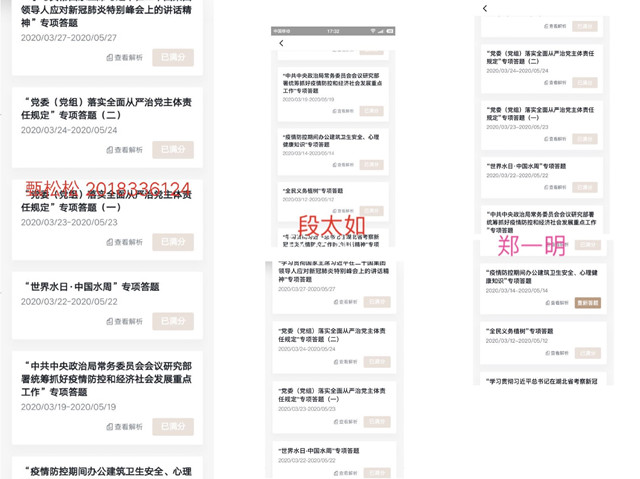Screen dimensions: 640x479
Task: Tap the back arrow in the right screenshot
Action: point(485,8)
